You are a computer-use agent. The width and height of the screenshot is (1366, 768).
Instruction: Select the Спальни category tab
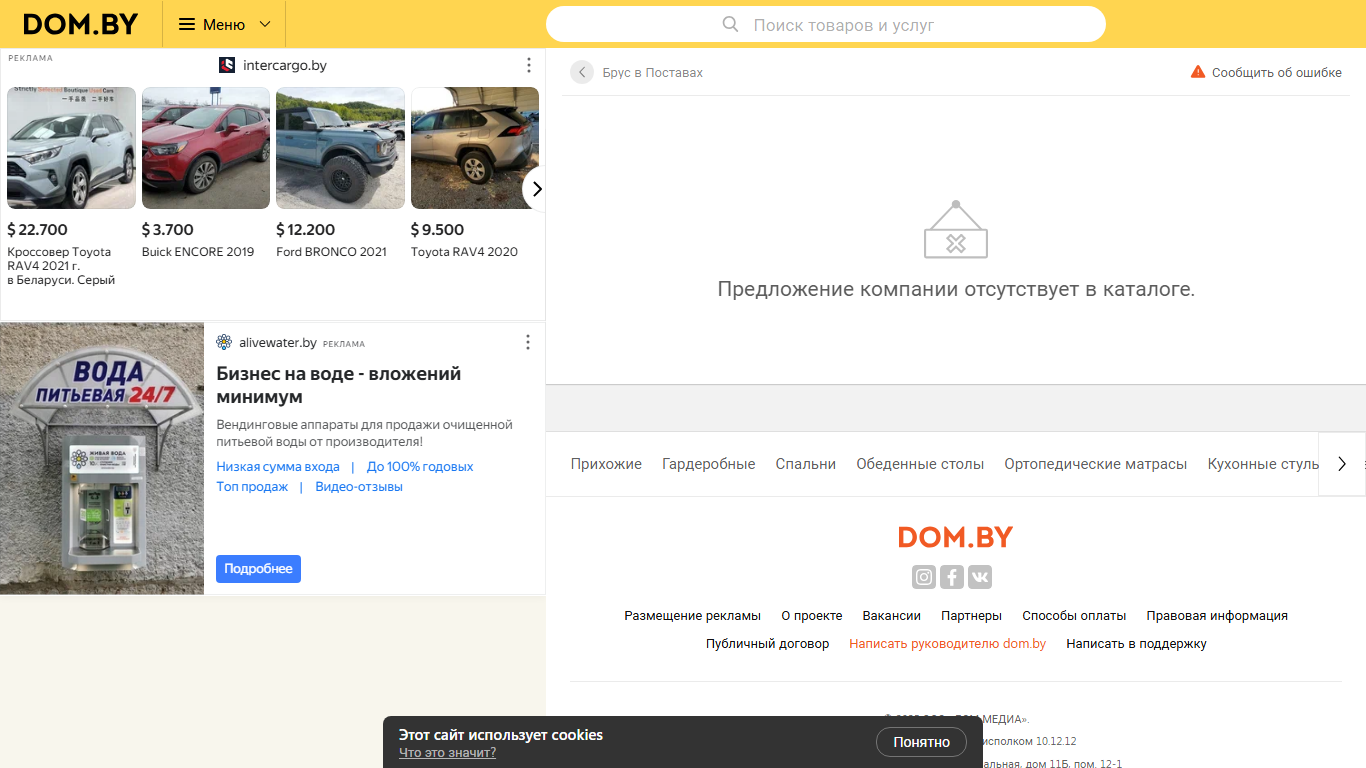point(806,464)
